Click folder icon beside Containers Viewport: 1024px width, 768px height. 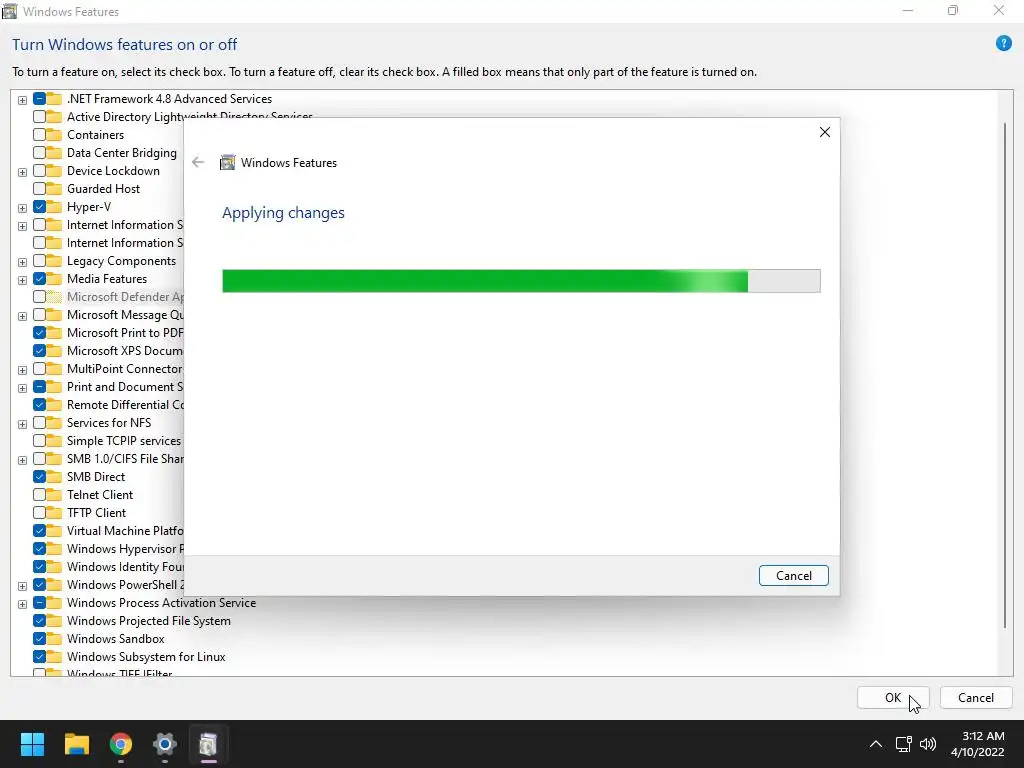tap(54, 135)
